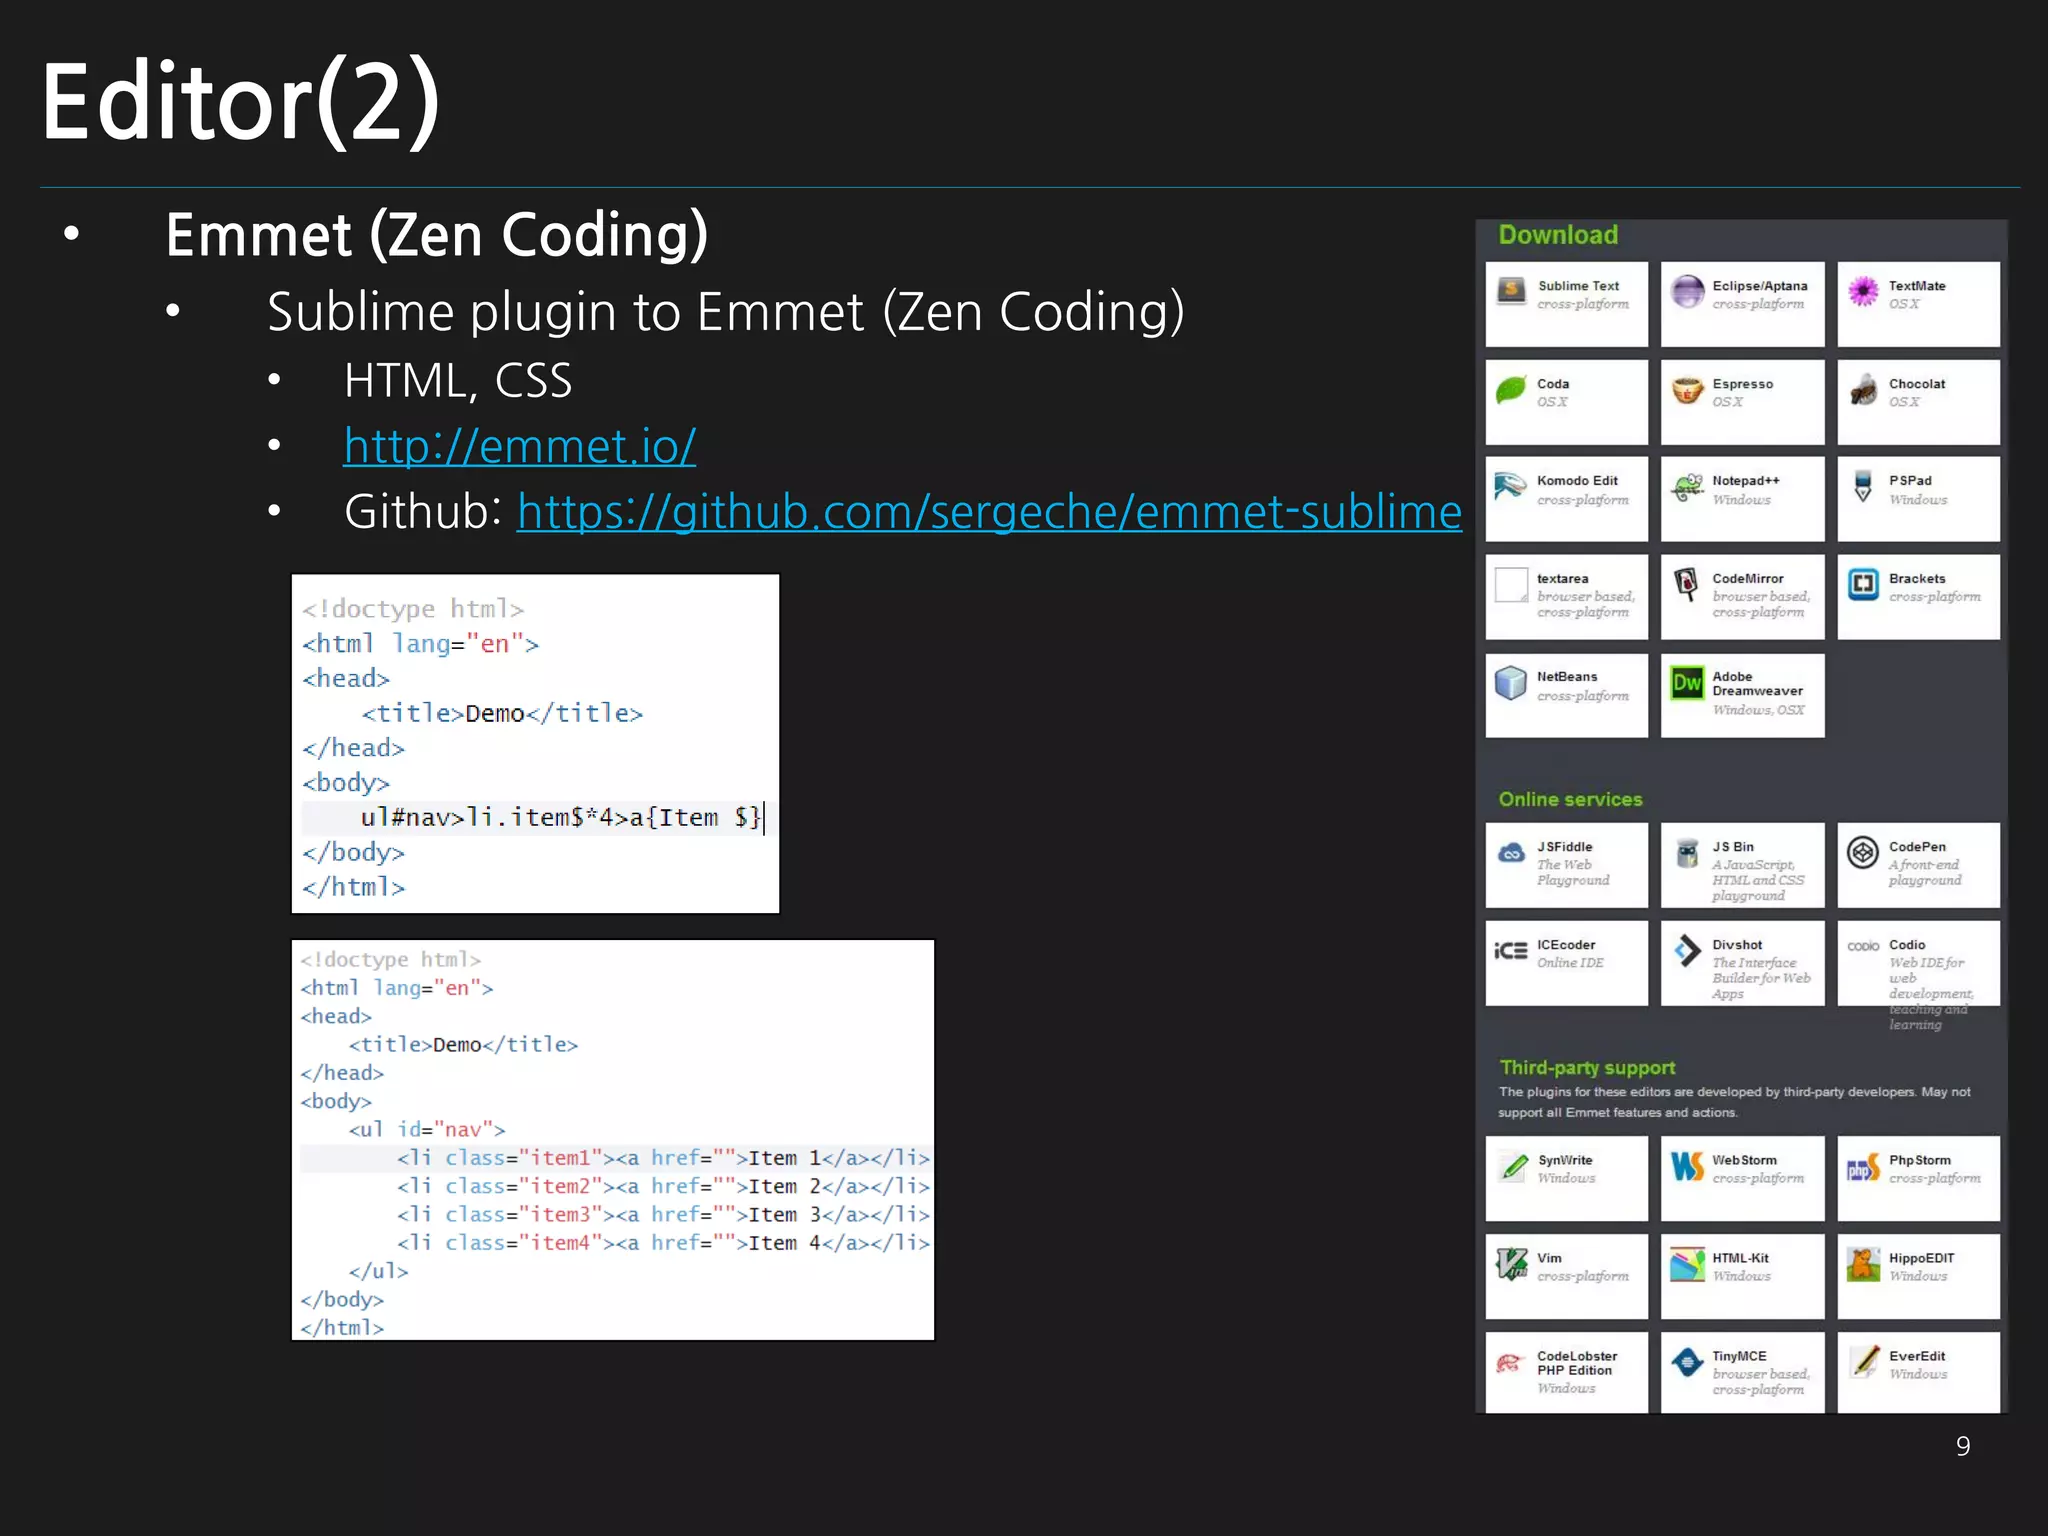This screenshot has width=2048, height=1536.
Task: Click the Sublime Text label text
Action: [1578, 286]
